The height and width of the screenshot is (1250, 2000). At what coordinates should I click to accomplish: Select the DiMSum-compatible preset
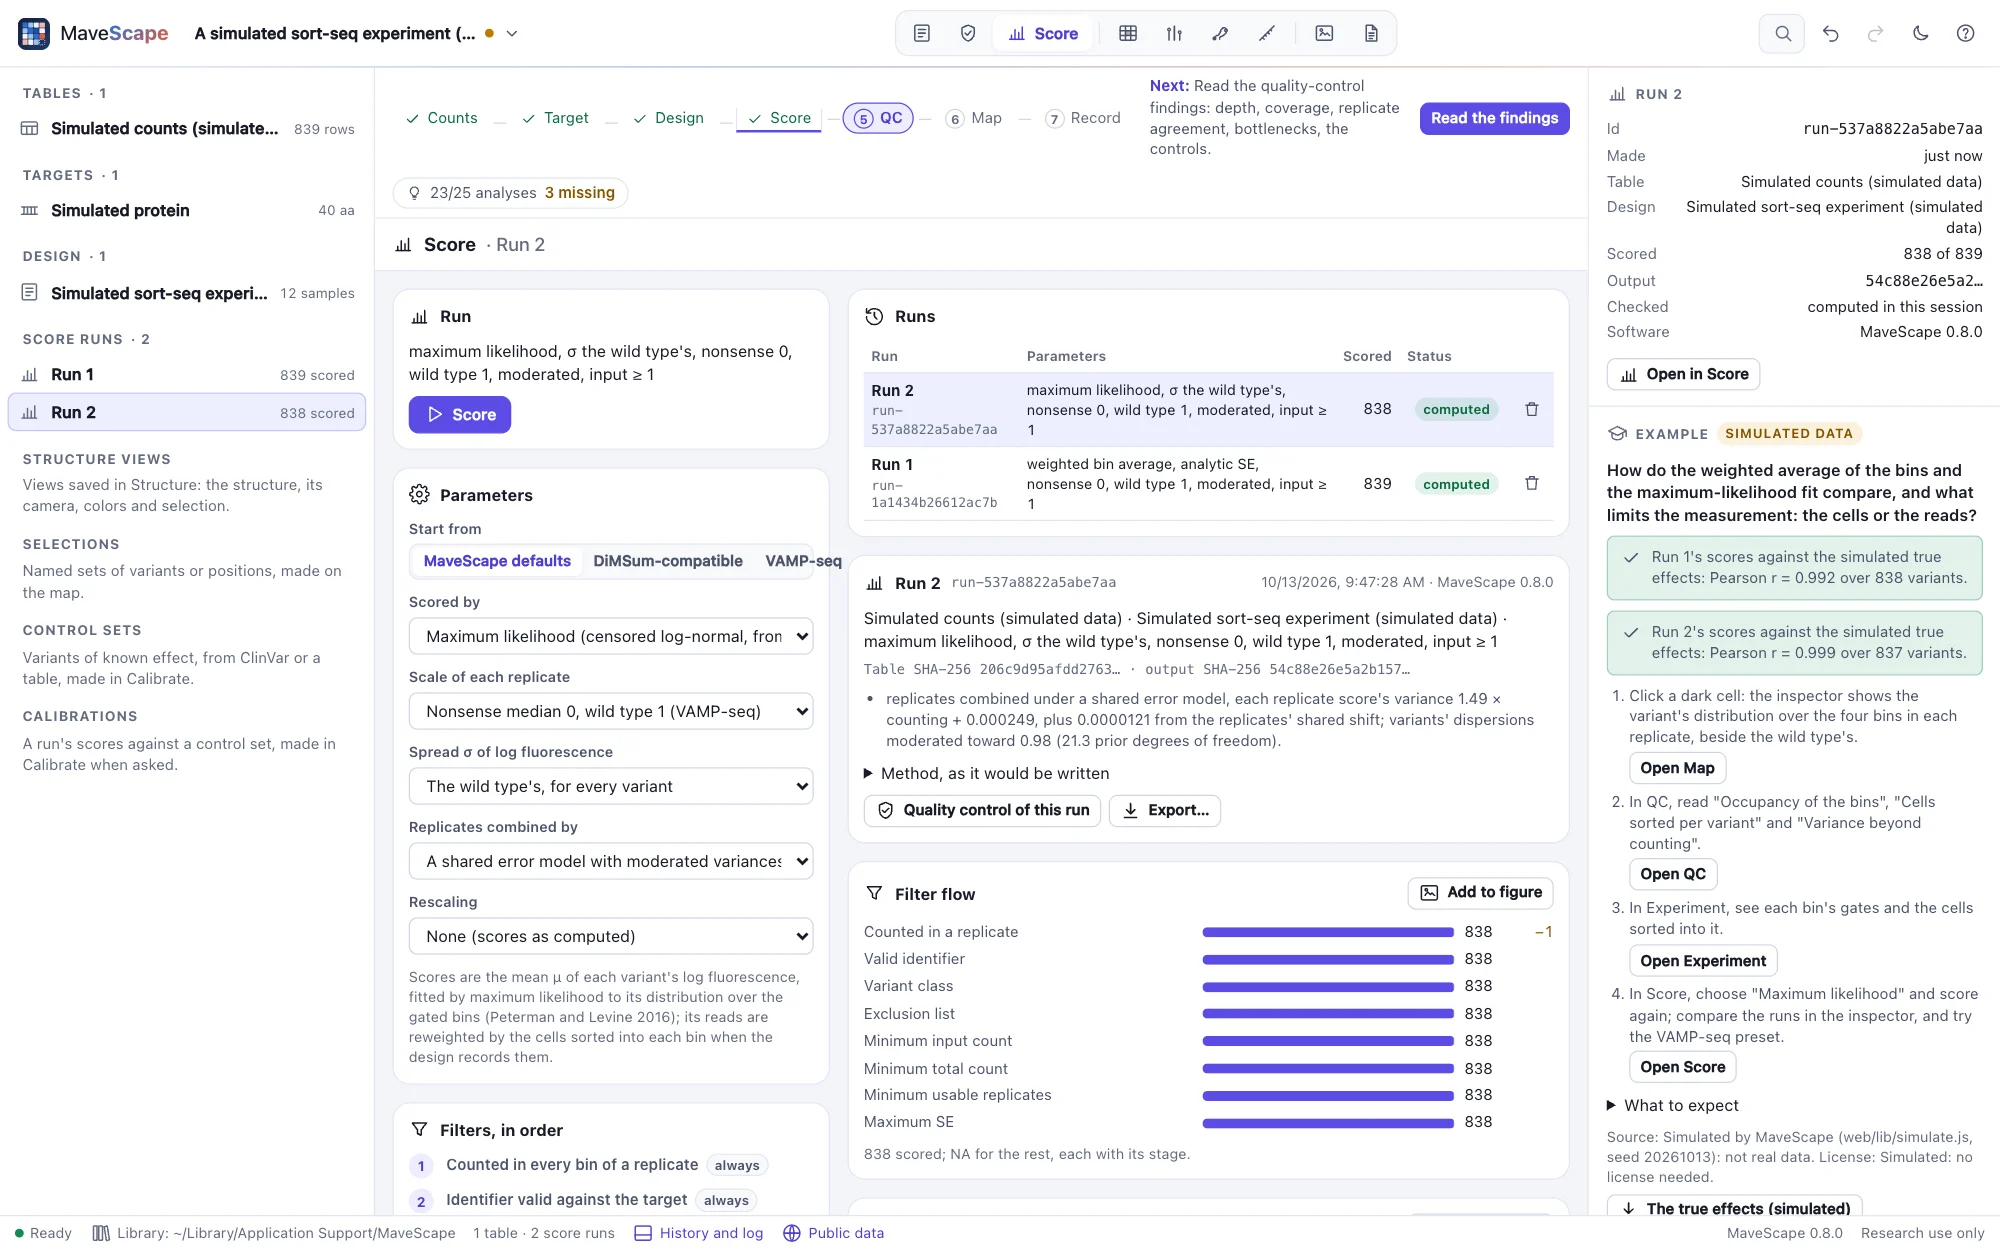668,561
